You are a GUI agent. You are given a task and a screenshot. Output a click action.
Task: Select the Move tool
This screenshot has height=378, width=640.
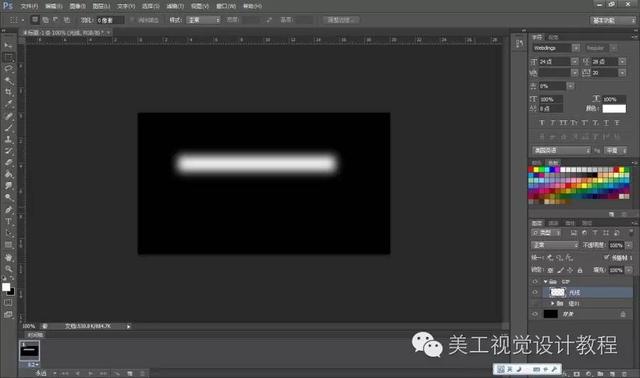(8, 45)
